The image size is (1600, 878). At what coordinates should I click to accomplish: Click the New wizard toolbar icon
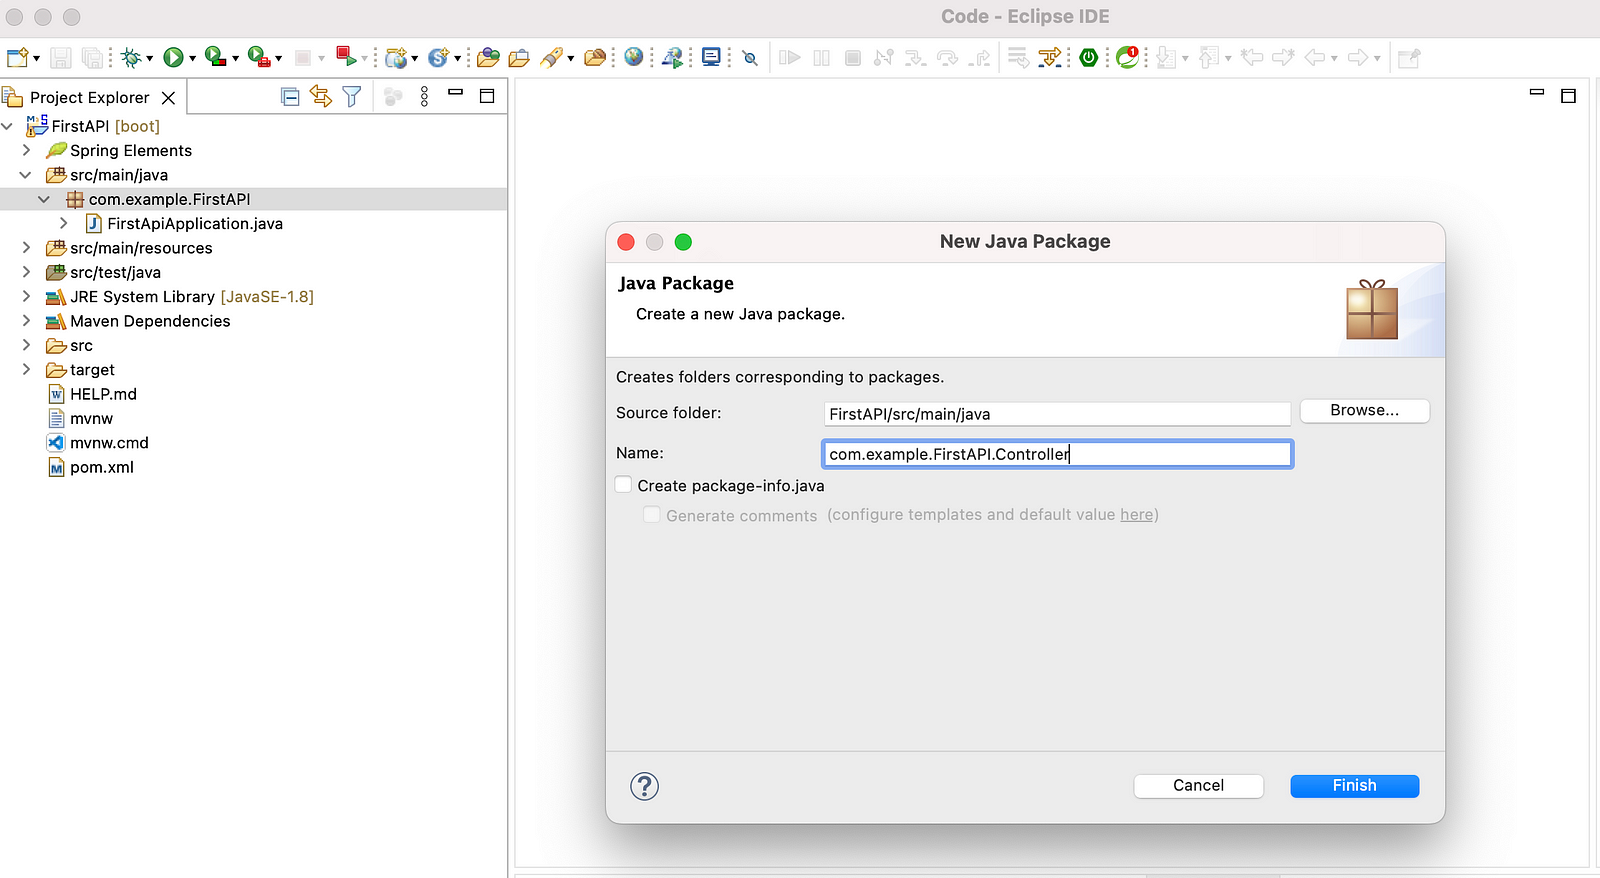(17, 58)
